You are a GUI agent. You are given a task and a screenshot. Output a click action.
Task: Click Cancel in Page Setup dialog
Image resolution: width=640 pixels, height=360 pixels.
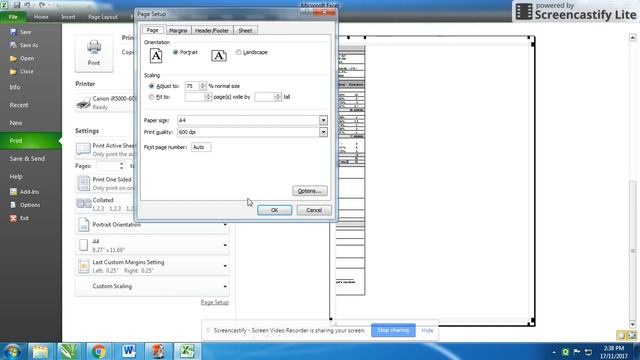point(314,210)
